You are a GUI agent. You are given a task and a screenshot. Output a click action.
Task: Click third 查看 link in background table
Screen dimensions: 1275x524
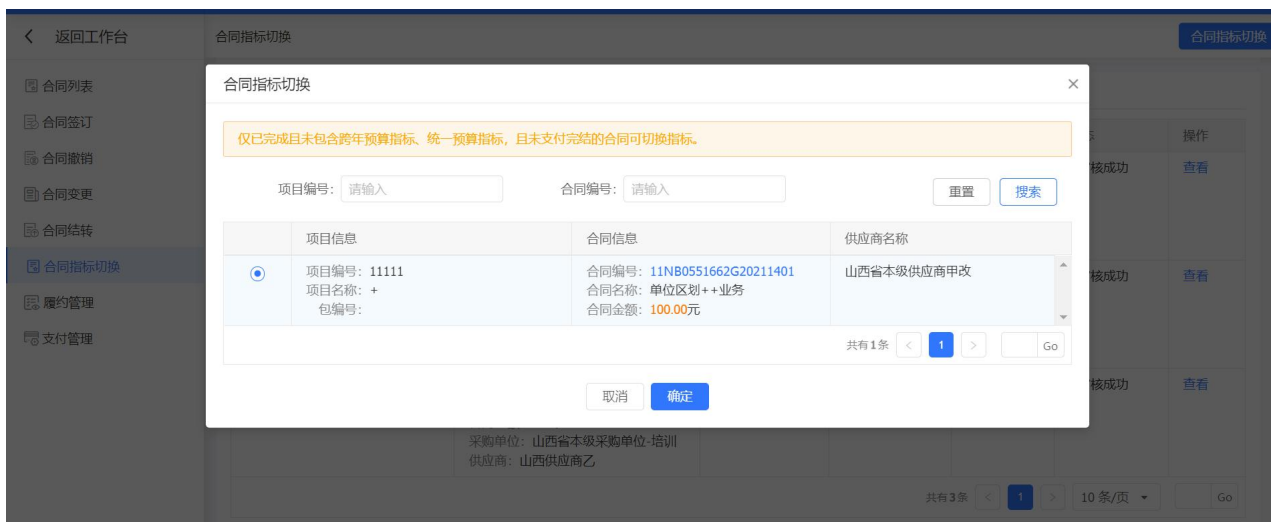coord(1196,384)
